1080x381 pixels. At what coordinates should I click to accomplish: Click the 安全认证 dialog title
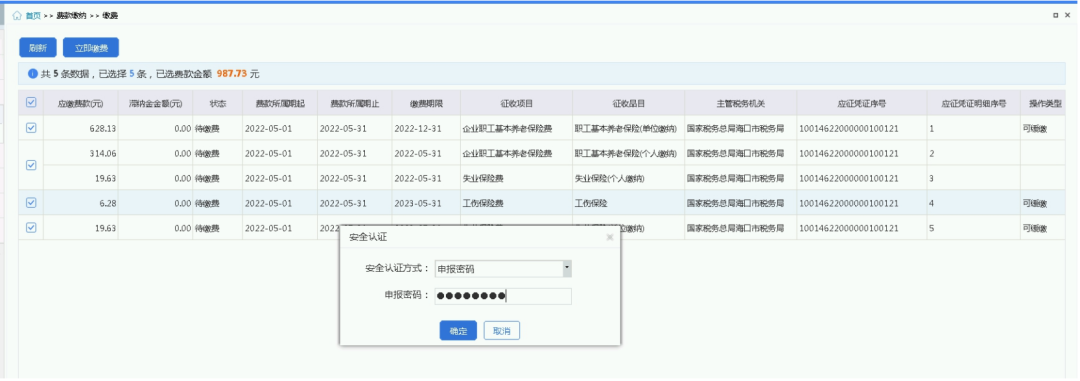click(x=368, y=238)
